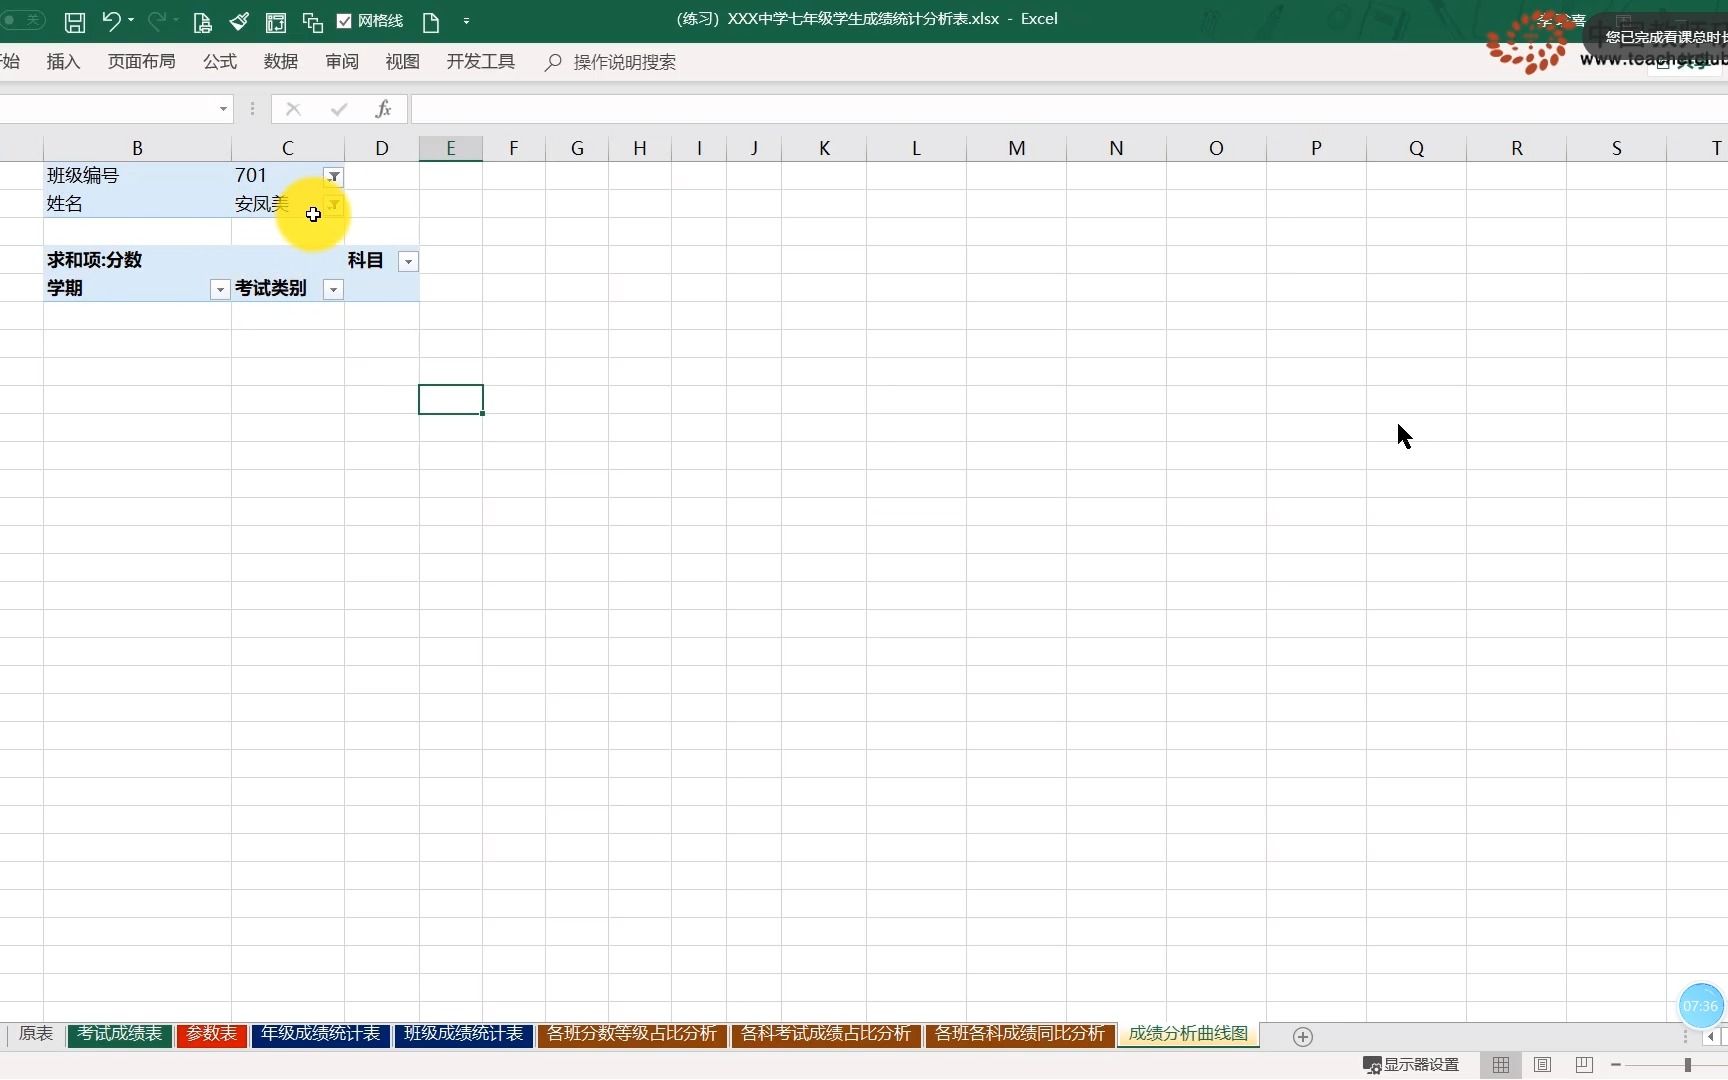
Task: Open the 视图 ribbon tab
Action: pos(403,62)
